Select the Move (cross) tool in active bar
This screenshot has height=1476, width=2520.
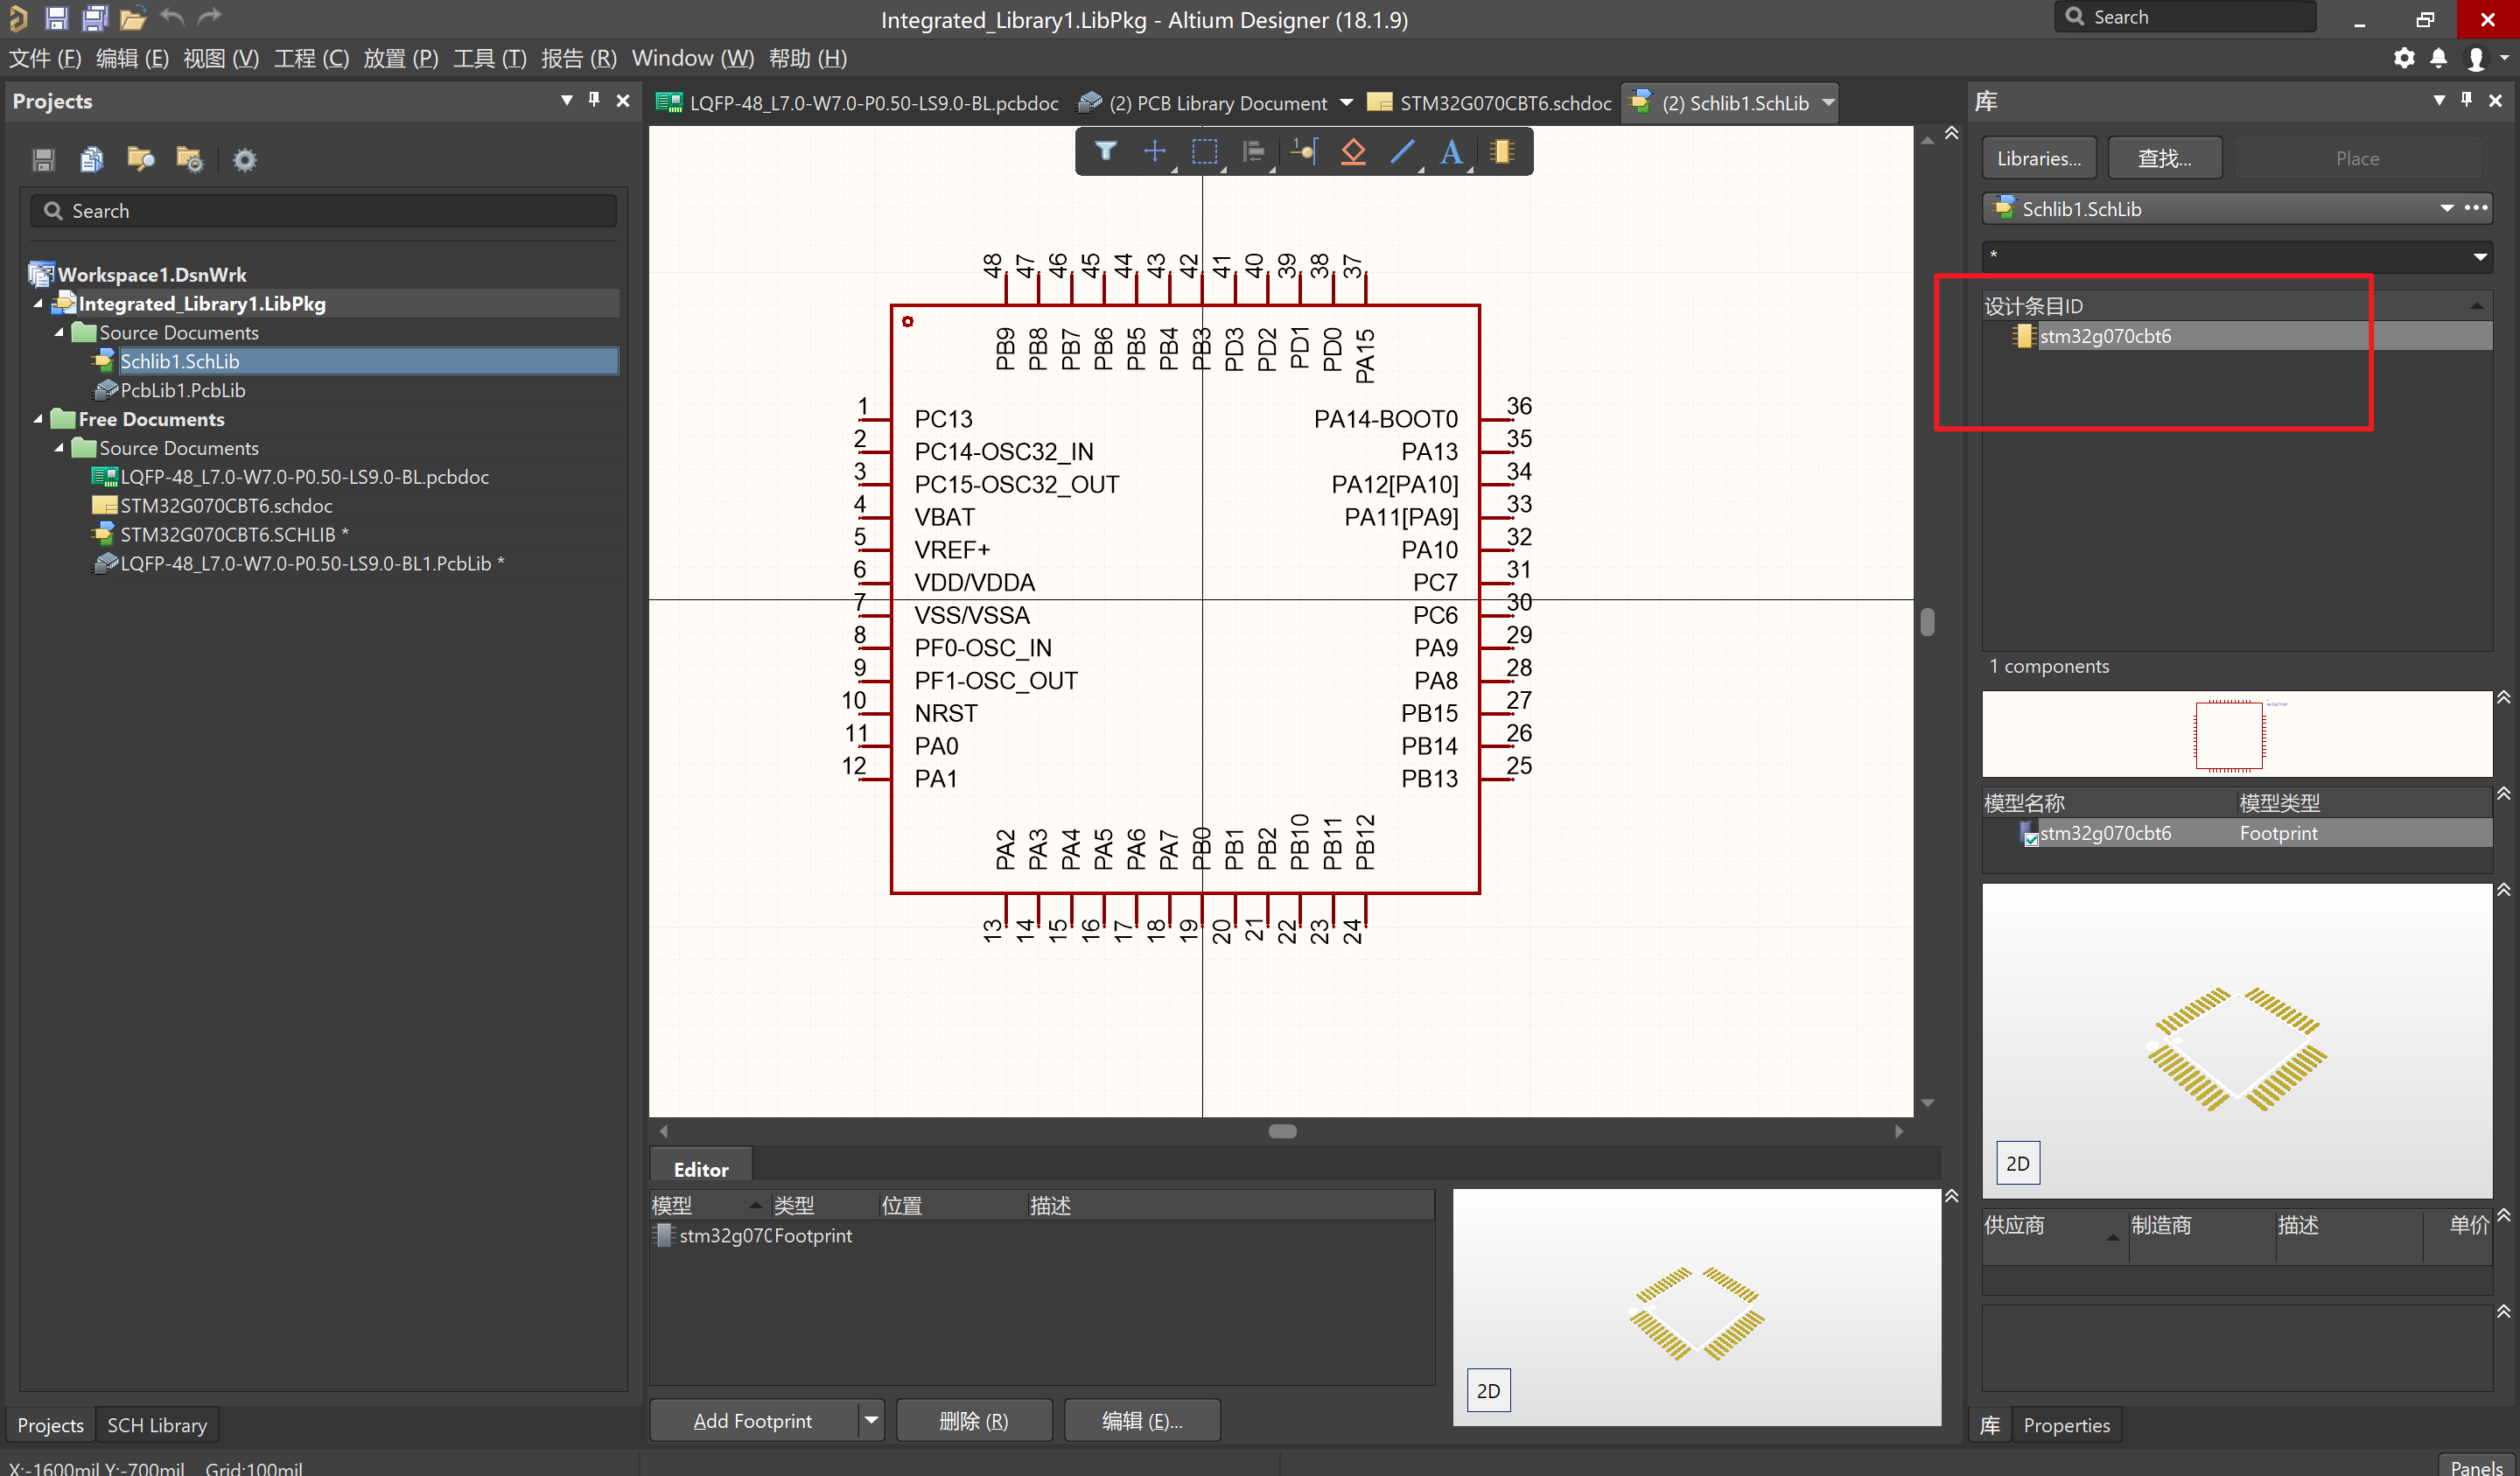point(1155,152)
